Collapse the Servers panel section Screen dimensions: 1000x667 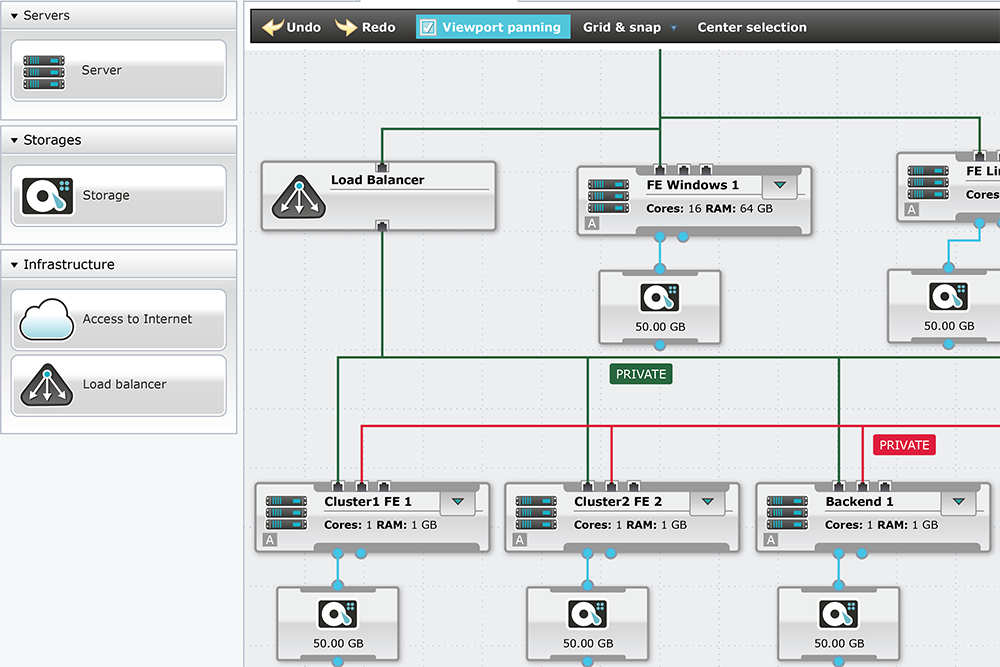click(x=14, y=16)
